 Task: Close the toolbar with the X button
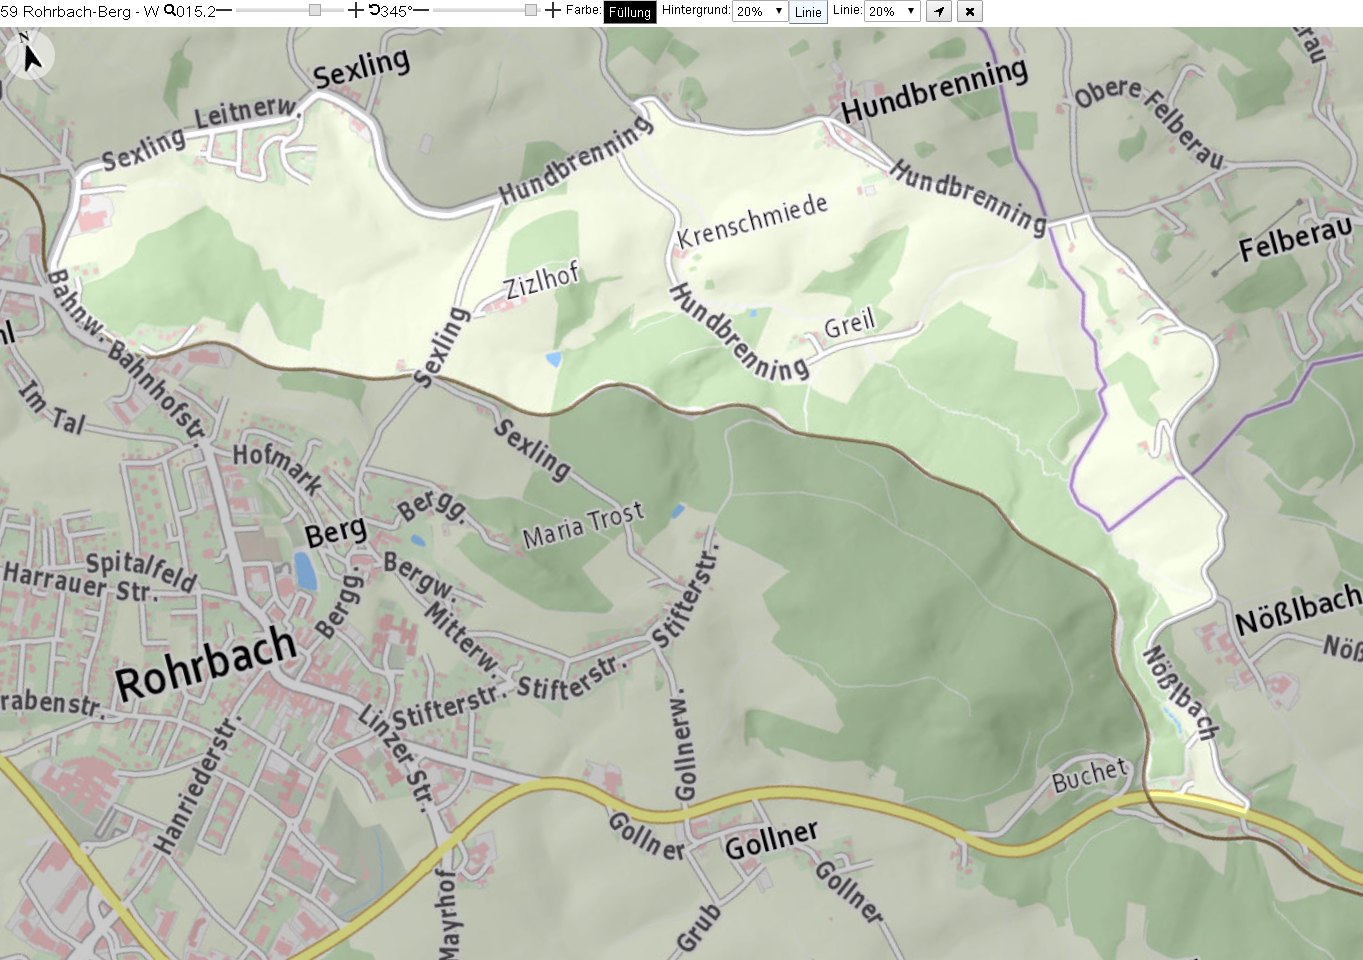tap(970, 11)
